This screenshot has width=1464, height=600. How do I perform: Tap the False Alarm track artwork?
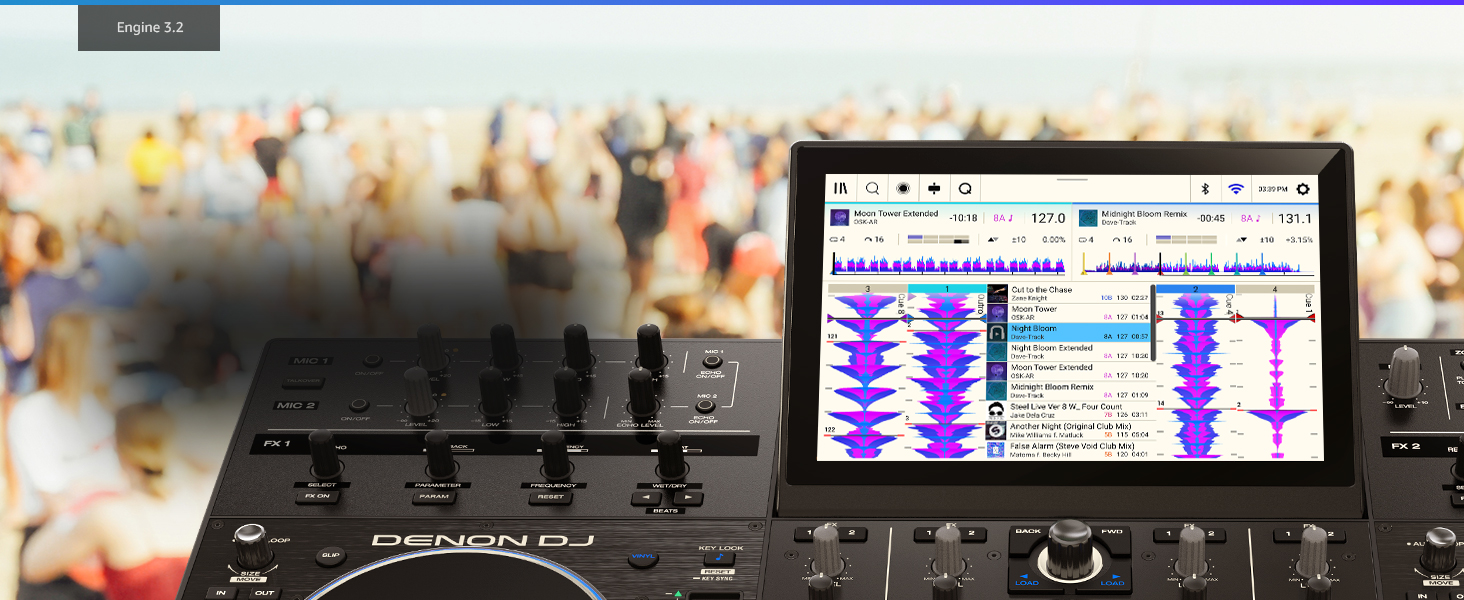[x=996, y=450]
